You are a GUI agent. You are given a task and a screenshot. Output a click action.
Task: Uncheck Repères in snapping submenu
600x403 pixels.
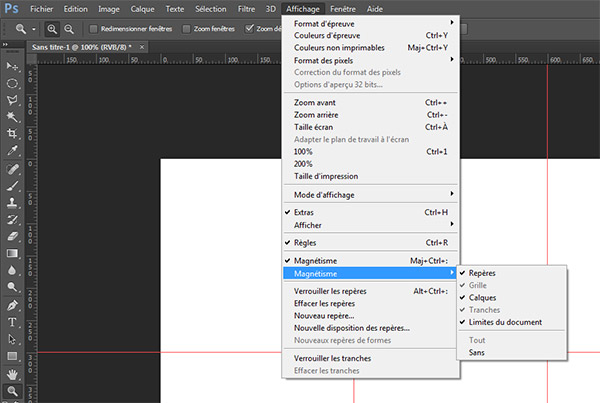pyautogui.click(x=512, y=273)
